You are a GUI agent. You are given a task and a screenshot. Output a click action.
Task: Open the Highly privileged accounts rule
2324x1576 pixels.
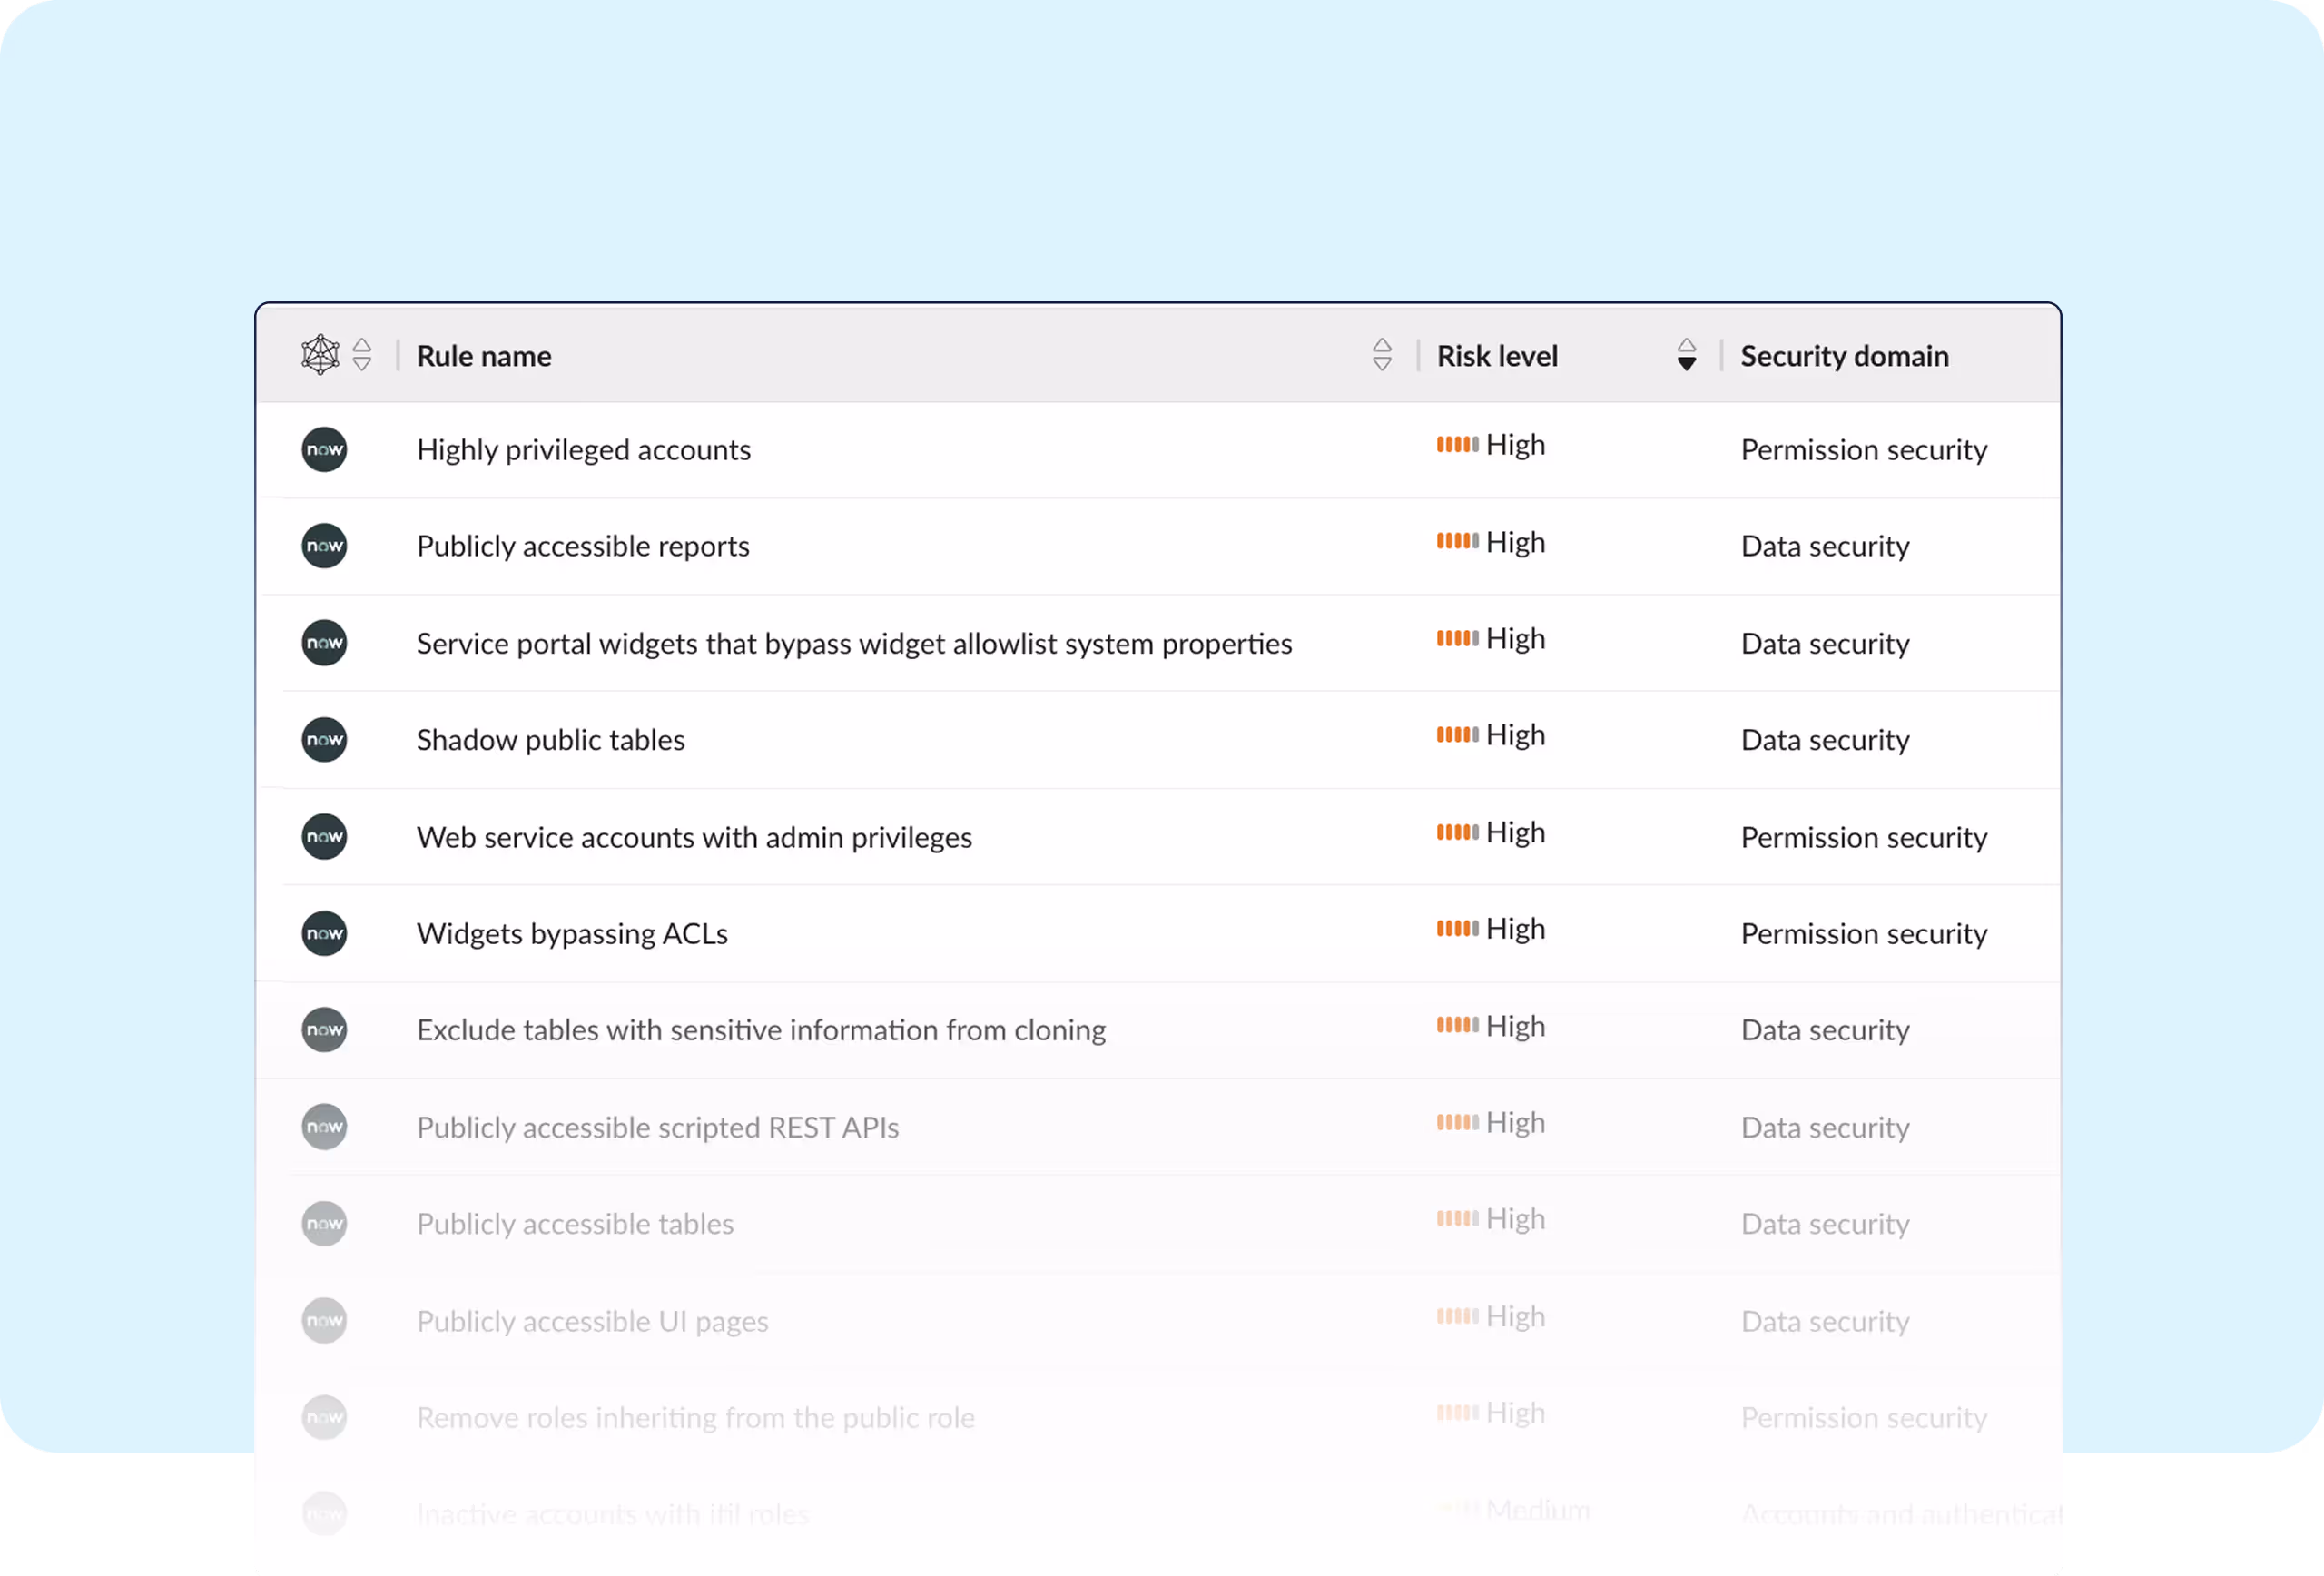[583, 450]
